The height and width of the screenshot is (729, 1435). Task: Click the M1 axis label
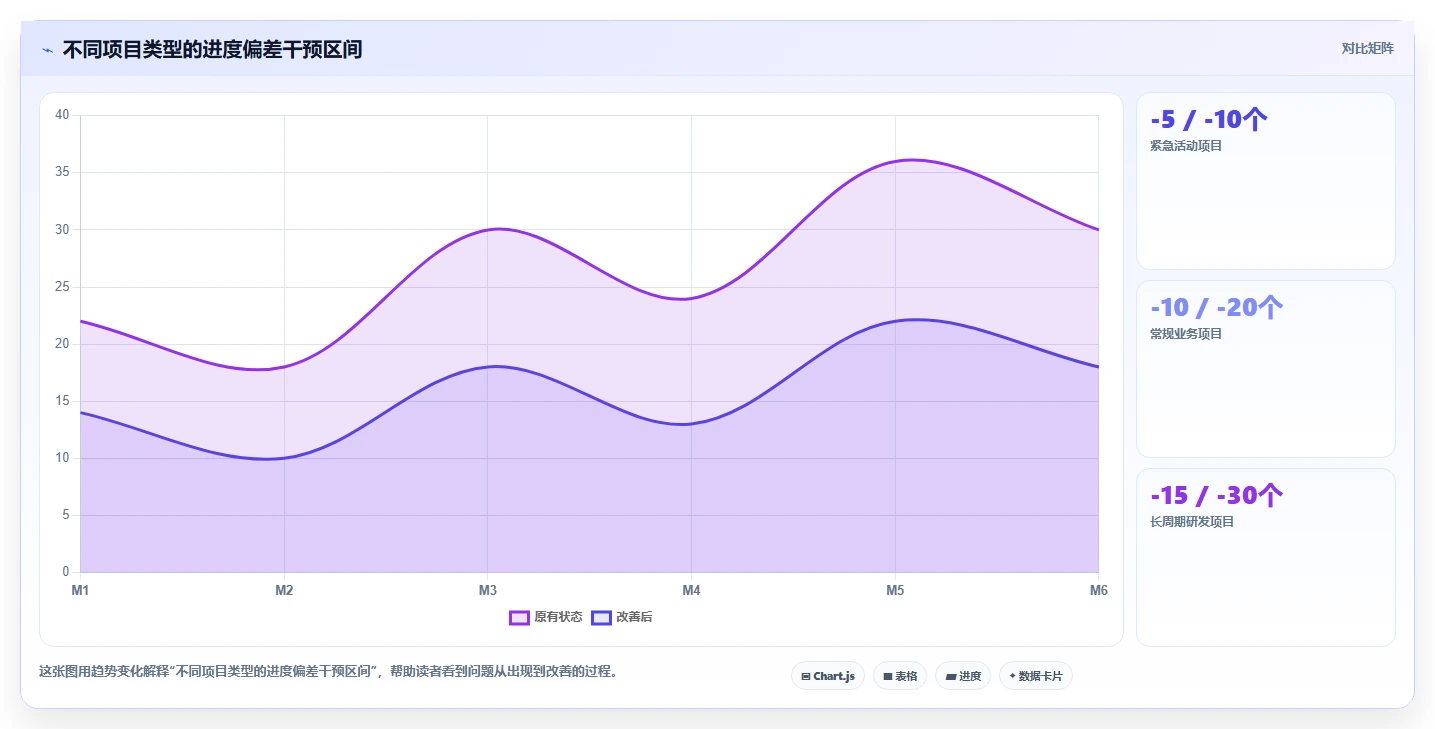(x=80, y=590)
